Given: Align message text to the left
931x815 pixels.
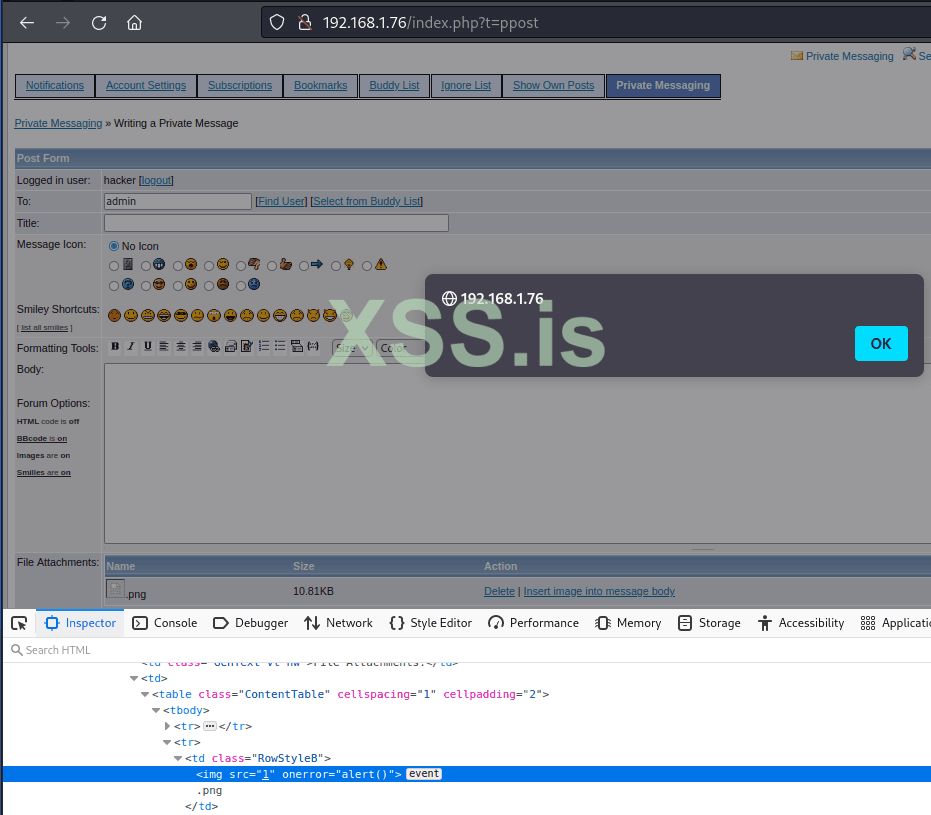Looking at the screenshot, I should pos(164,347).
